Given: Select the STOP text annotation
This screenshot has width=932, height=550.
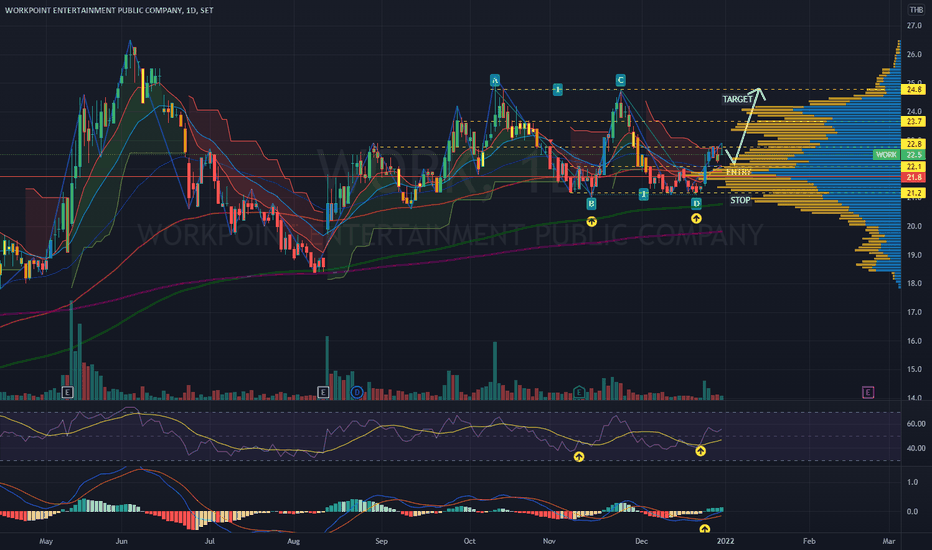Looking at the screenshot, I should 740,200.
